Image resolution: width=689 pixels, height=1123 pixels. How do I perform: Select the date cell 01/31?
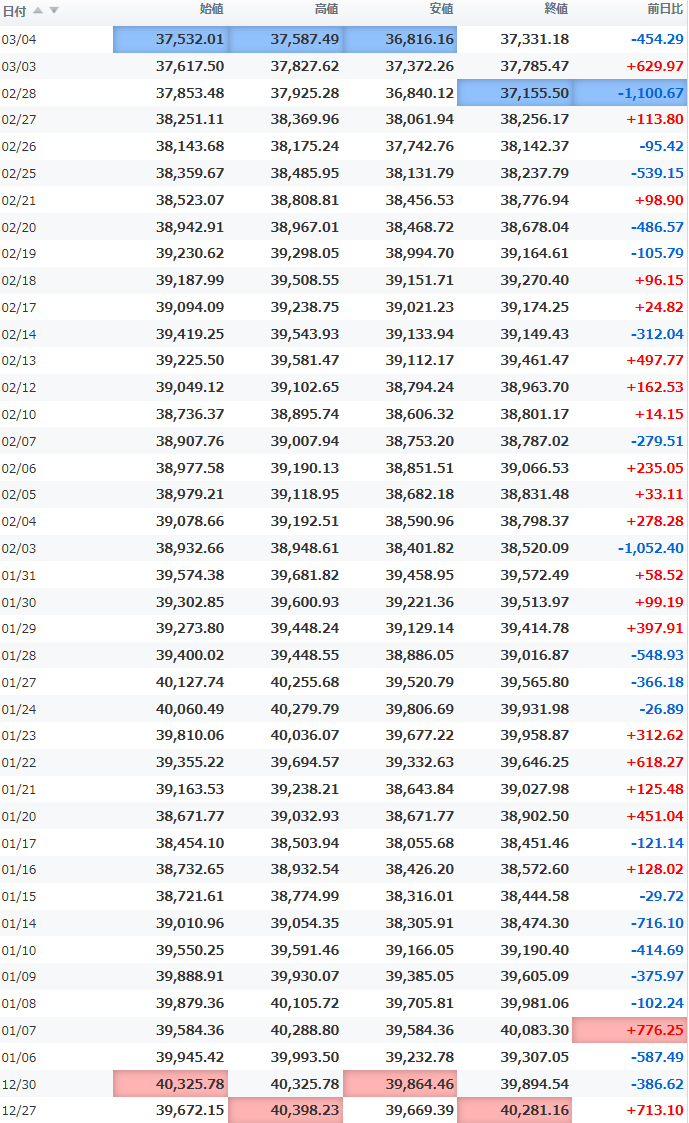coord(19,576)
